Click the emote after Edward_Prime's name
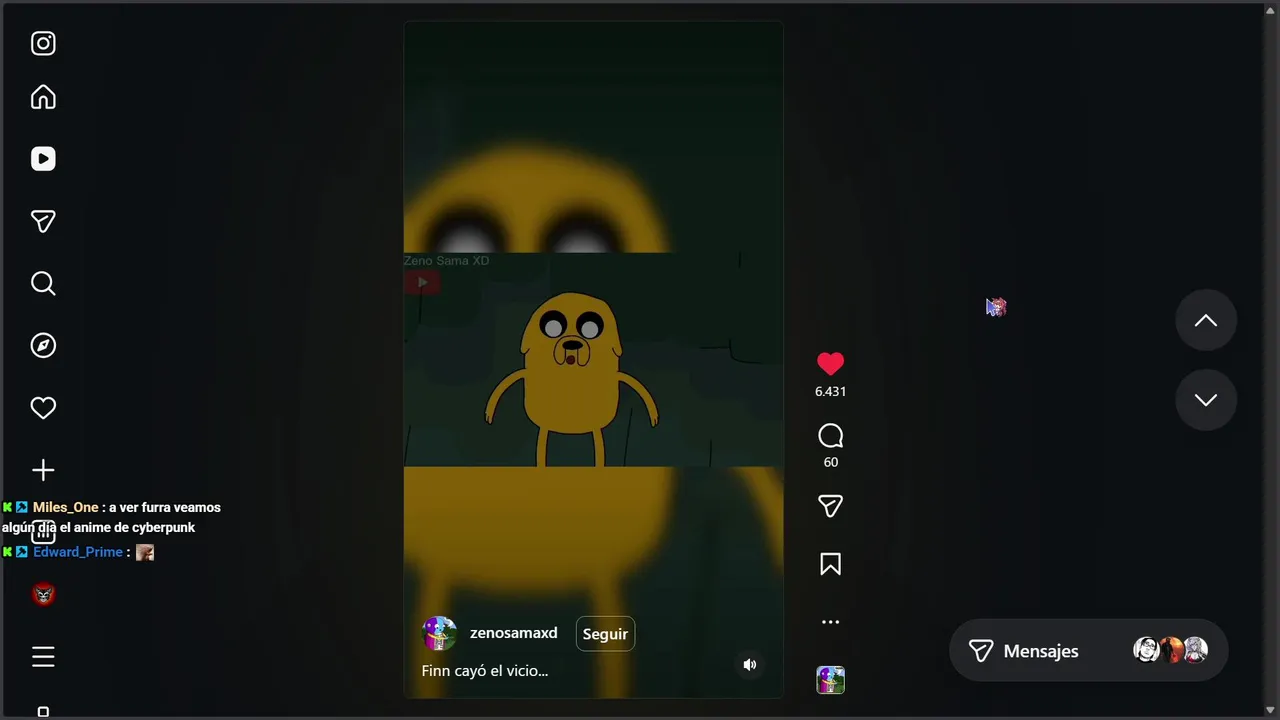Screen dimensions: 1280x720 point(145,552)
